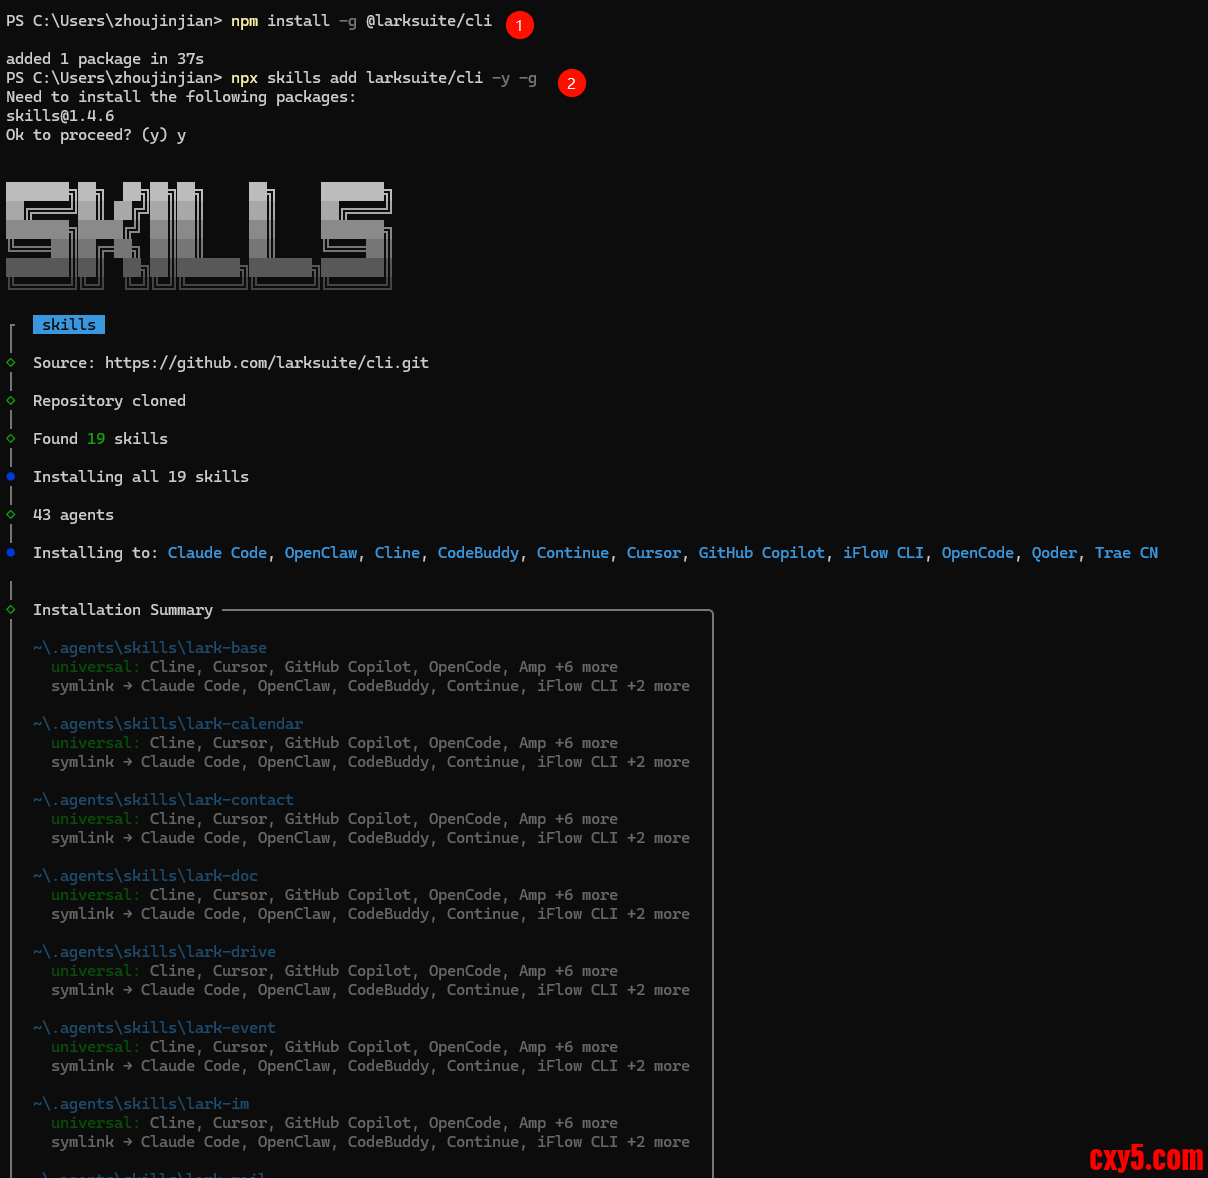Open the github.com/larksuite/cli.git source URL

(267, 363)
